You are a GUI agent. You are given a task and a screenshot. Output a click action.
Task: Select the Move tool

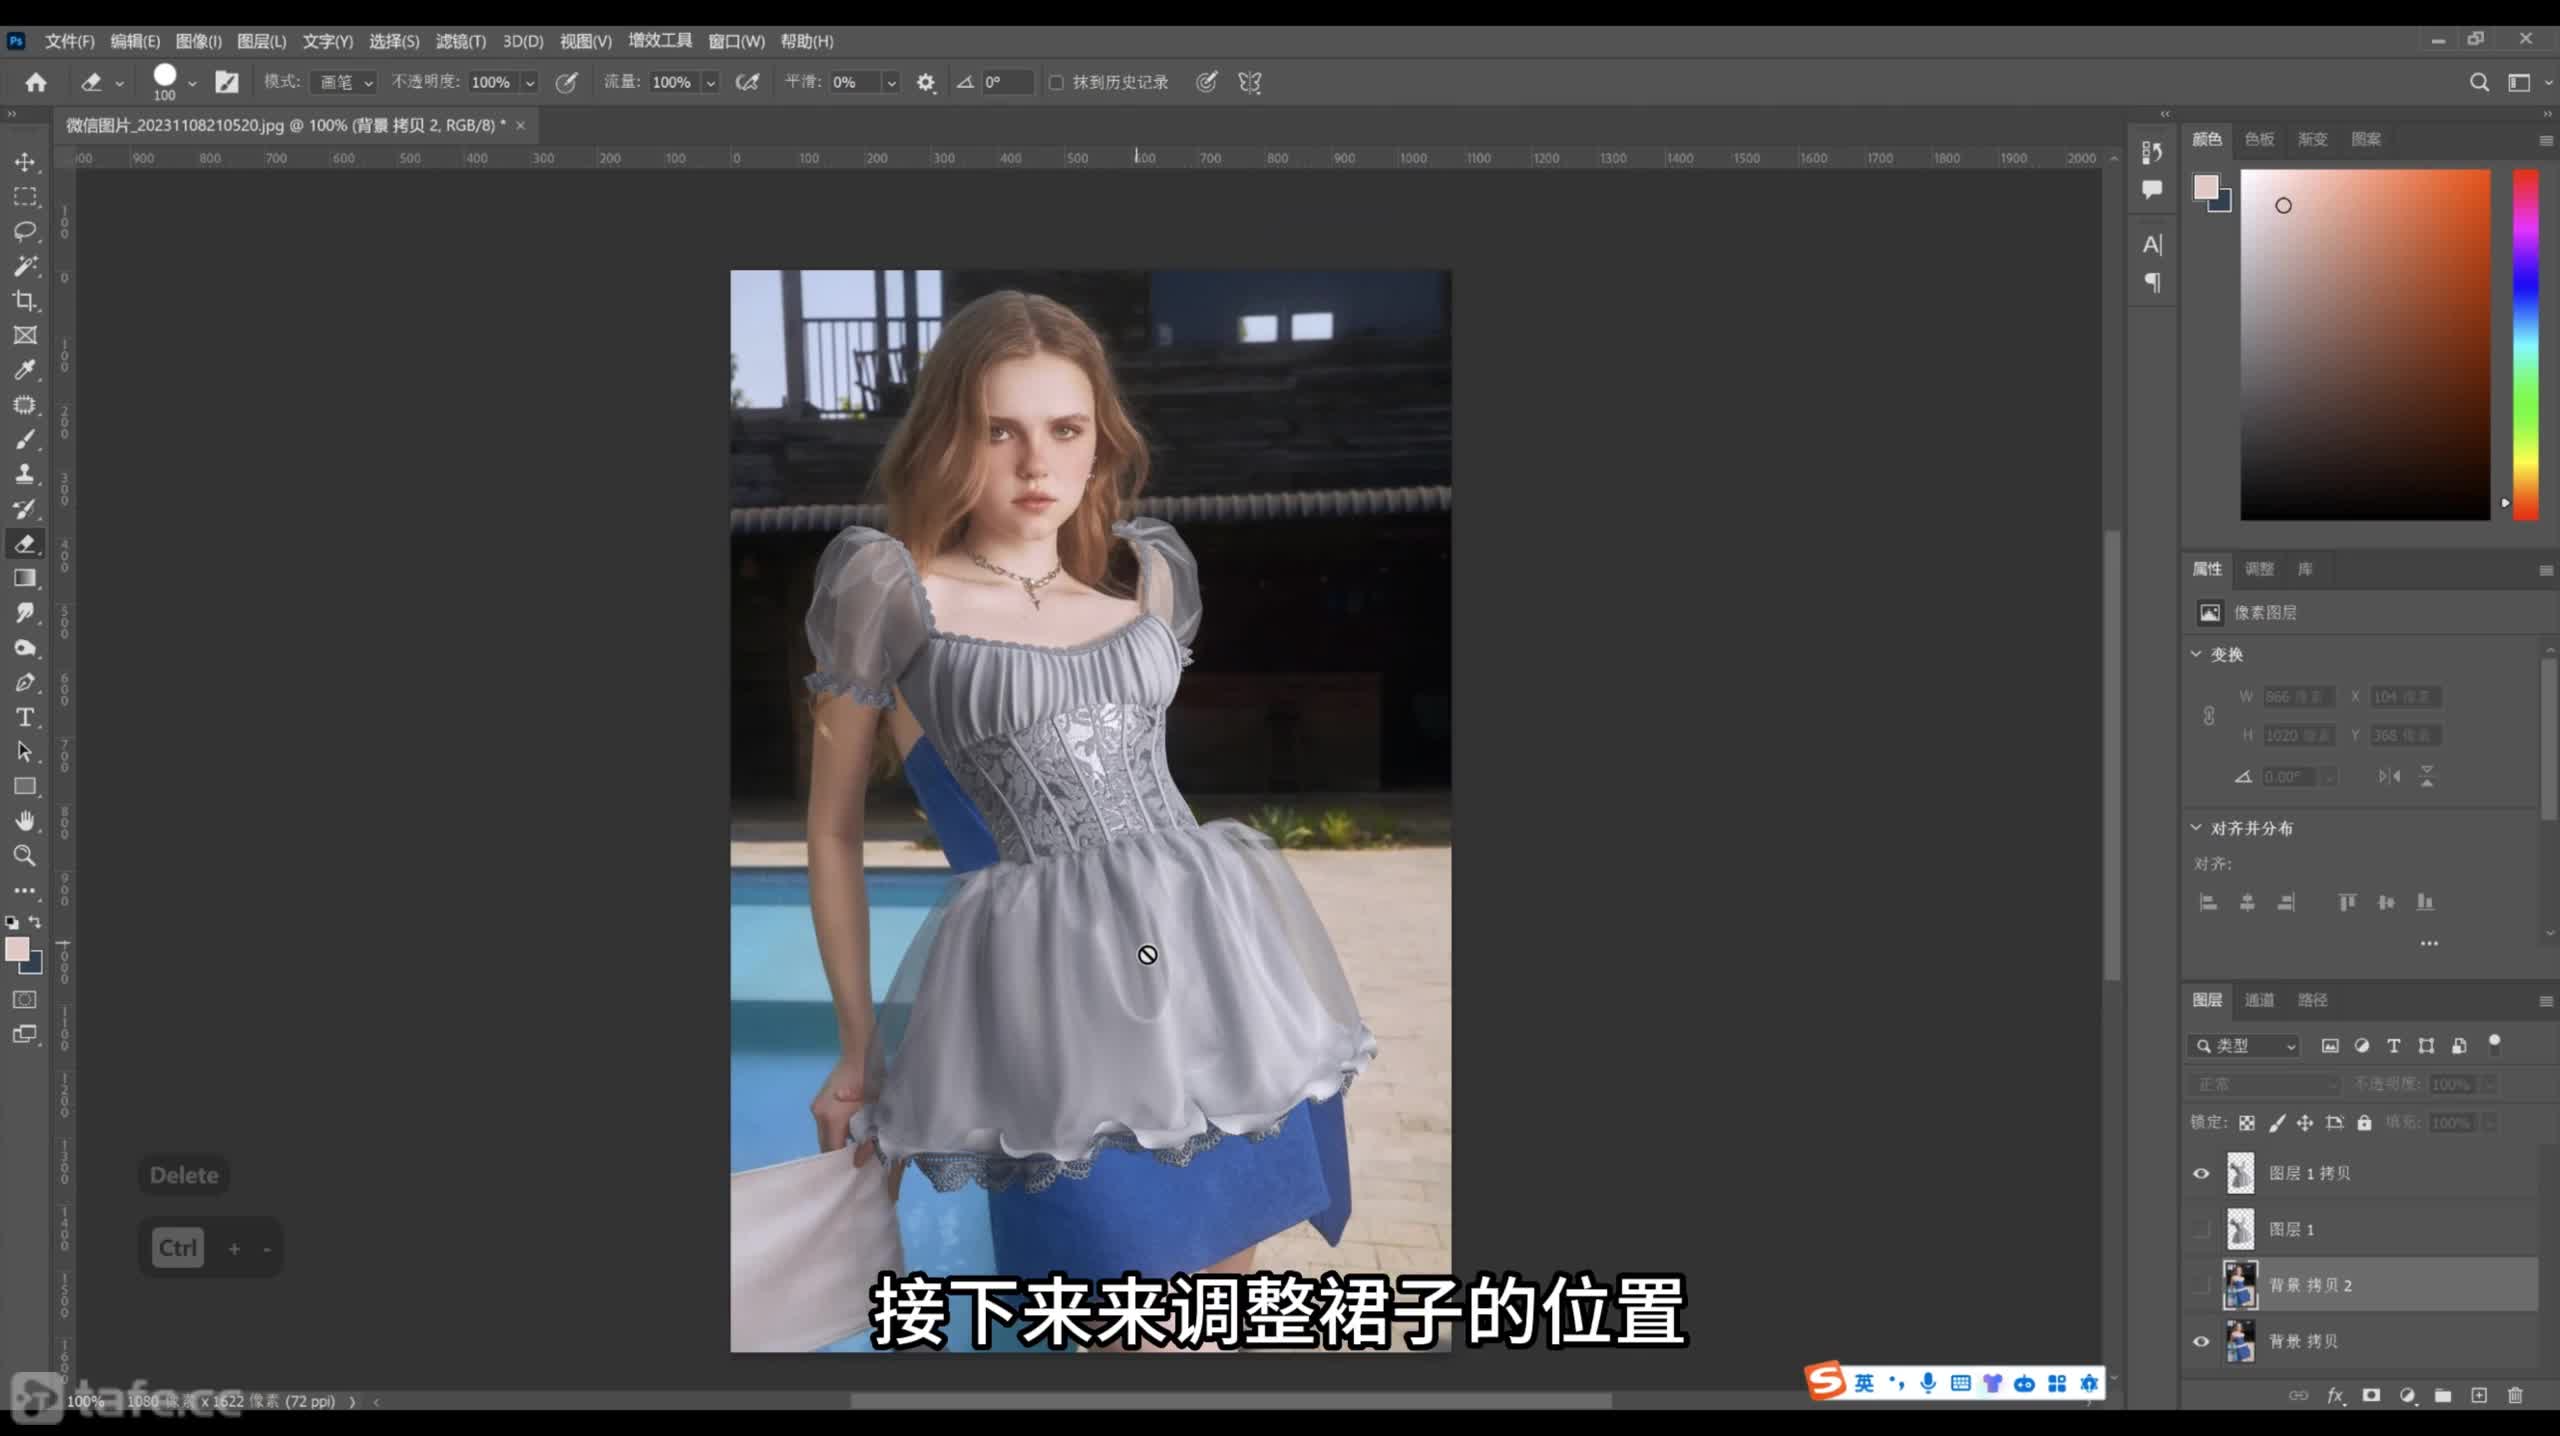25,162
